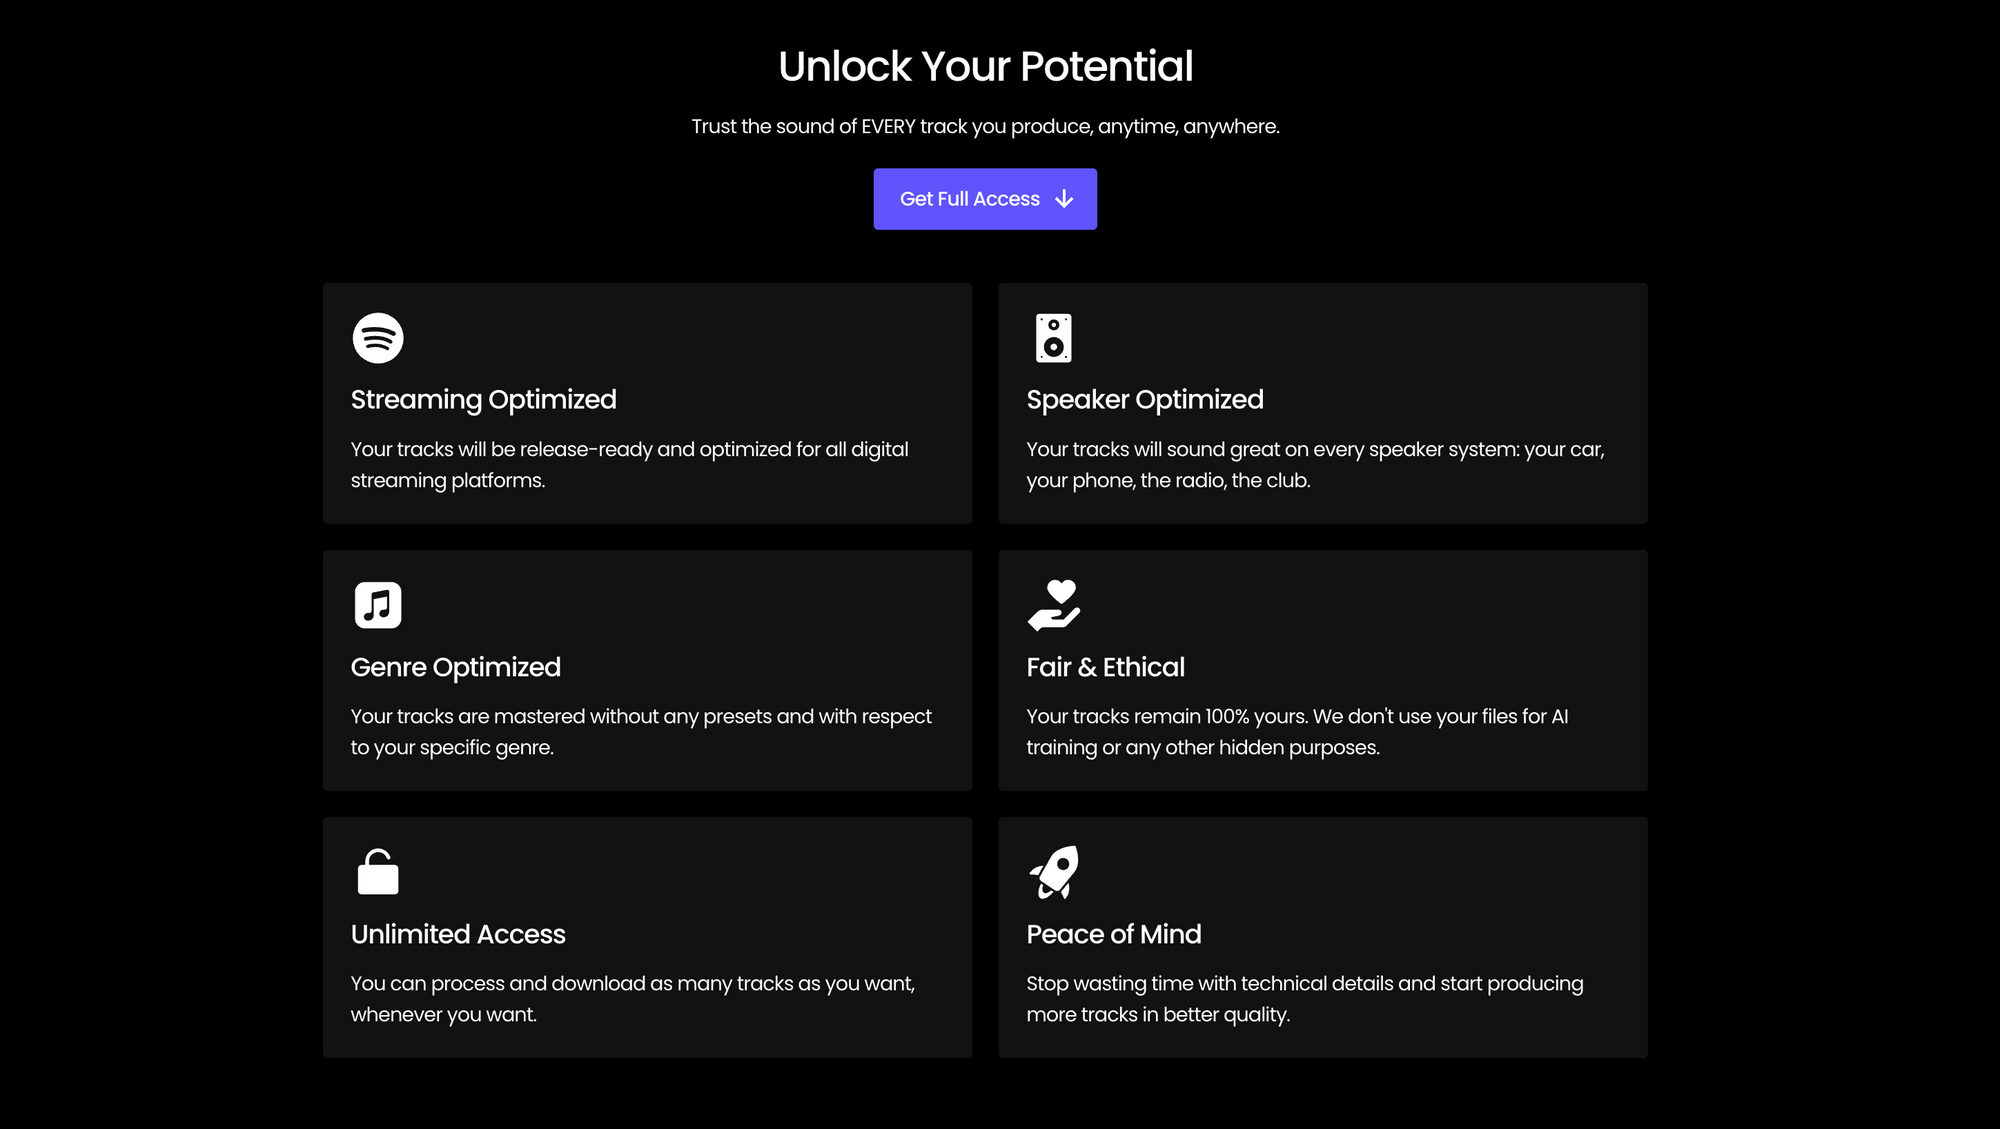Select the Fair & Ethical heading
Viewport: 2000px width, 1129px height.
[x=1106, y=667]
